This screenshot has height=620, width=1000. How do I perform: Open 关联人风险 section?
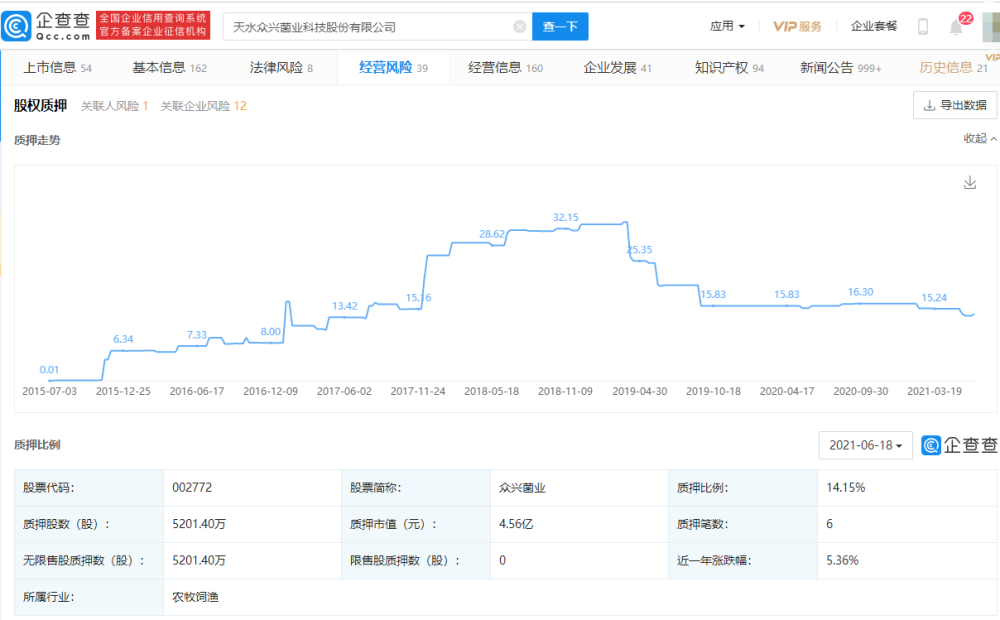[114, 106]
